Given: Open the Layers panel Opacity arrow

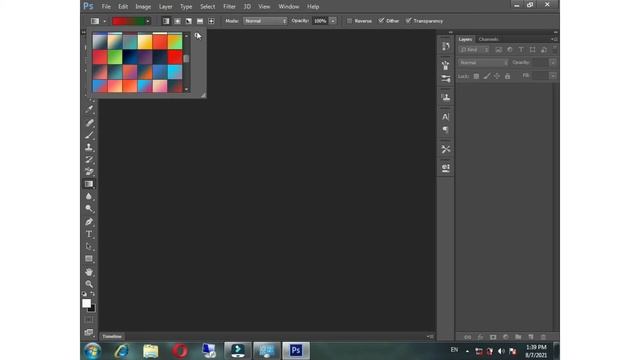Looking at the screenshot, I should (x=553, y=63).
